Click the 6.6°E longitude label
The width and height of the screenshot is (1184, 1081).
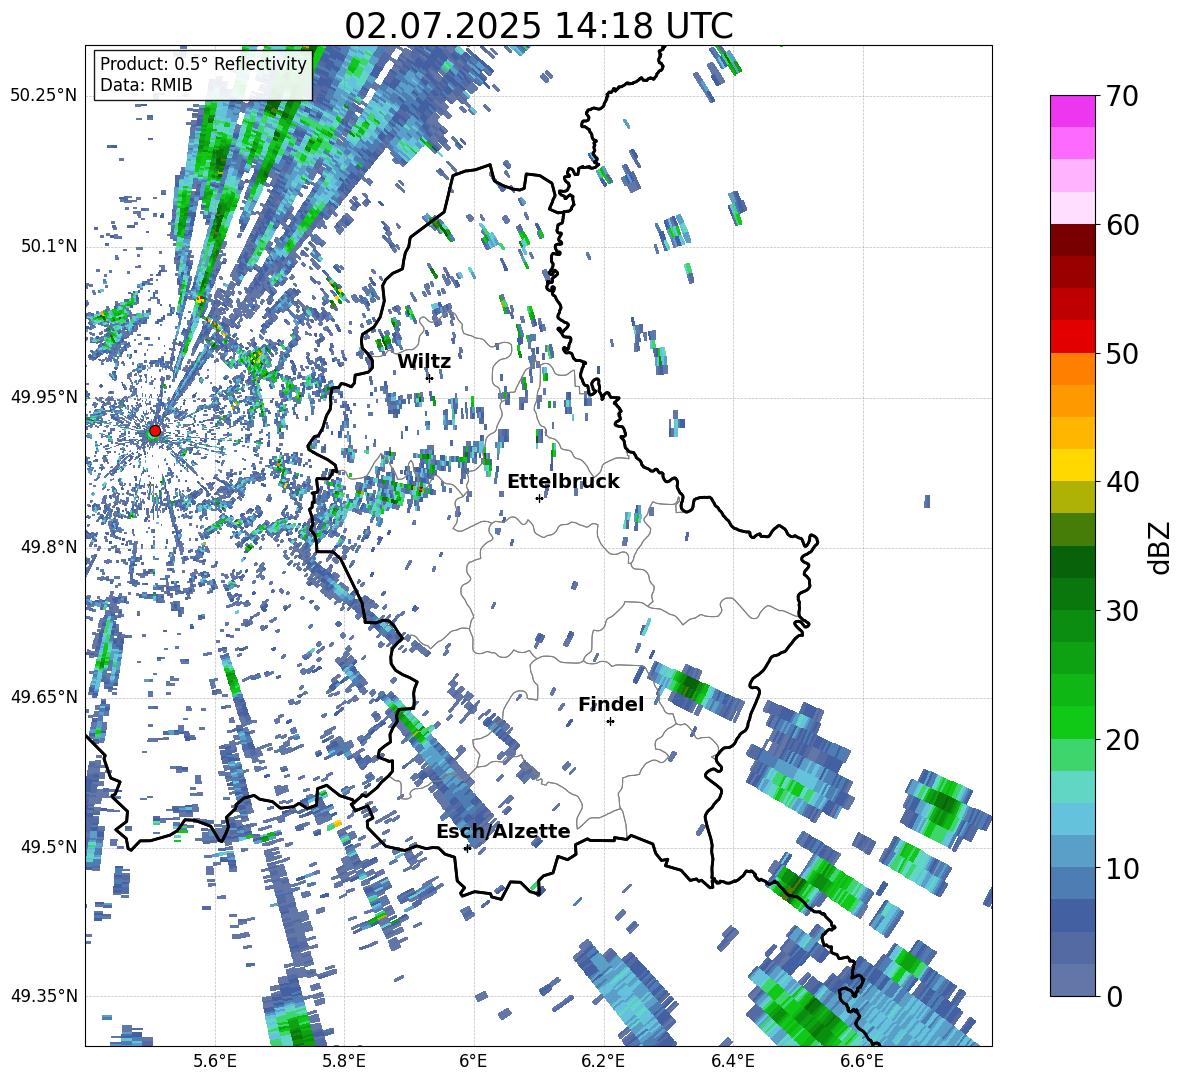point(862,1061)
